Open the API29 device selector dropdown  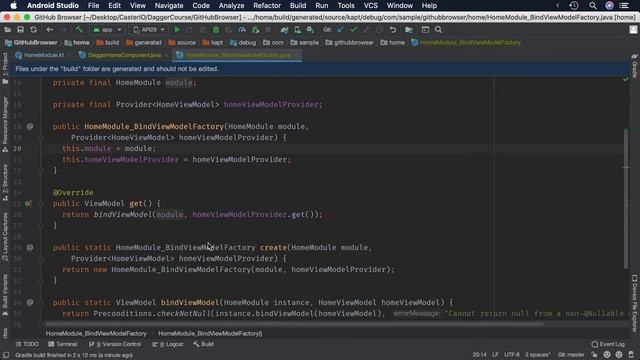[x=149, y=30]
